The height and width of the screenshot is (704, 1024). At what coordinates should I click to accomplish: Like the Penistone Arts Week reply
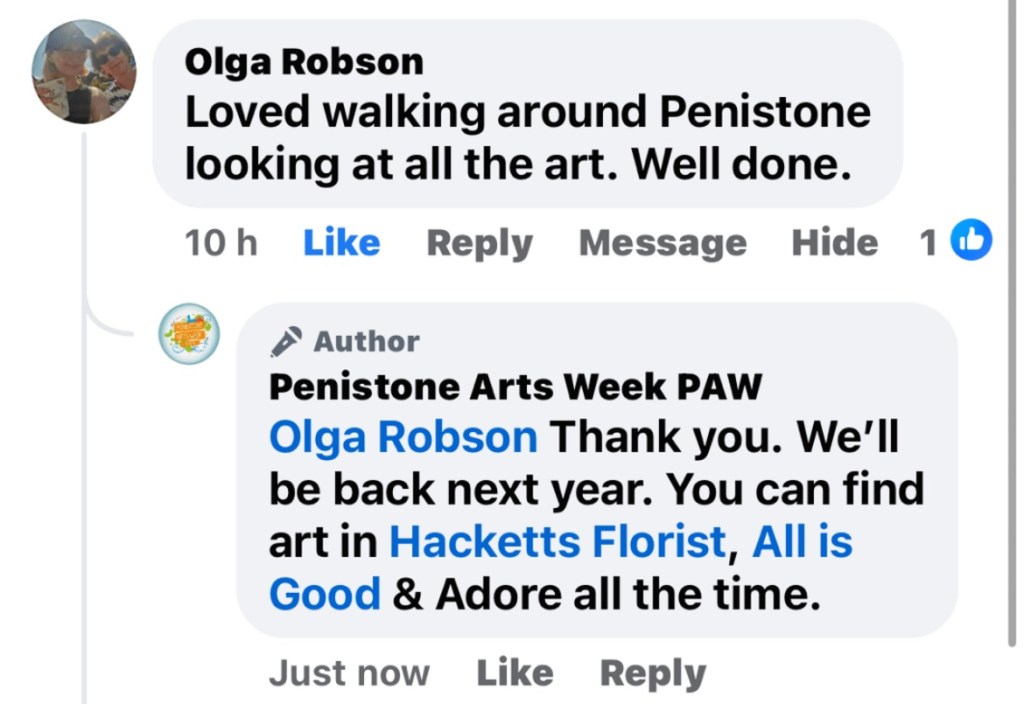pos(514,673)
